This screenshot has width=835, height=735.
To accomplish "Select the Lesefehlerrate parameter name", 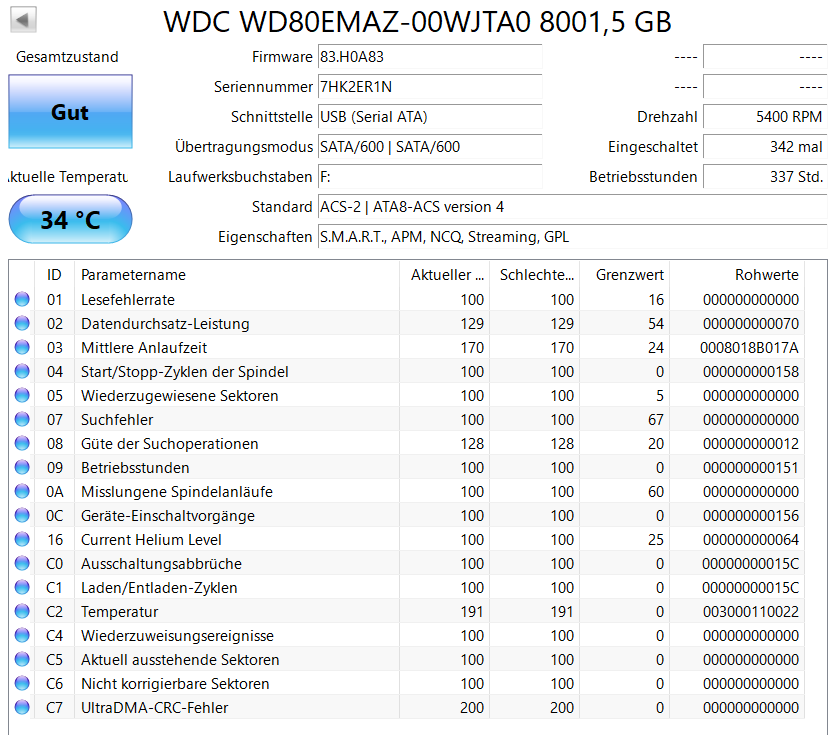I will pyautogui.click(x=128, y=299).
